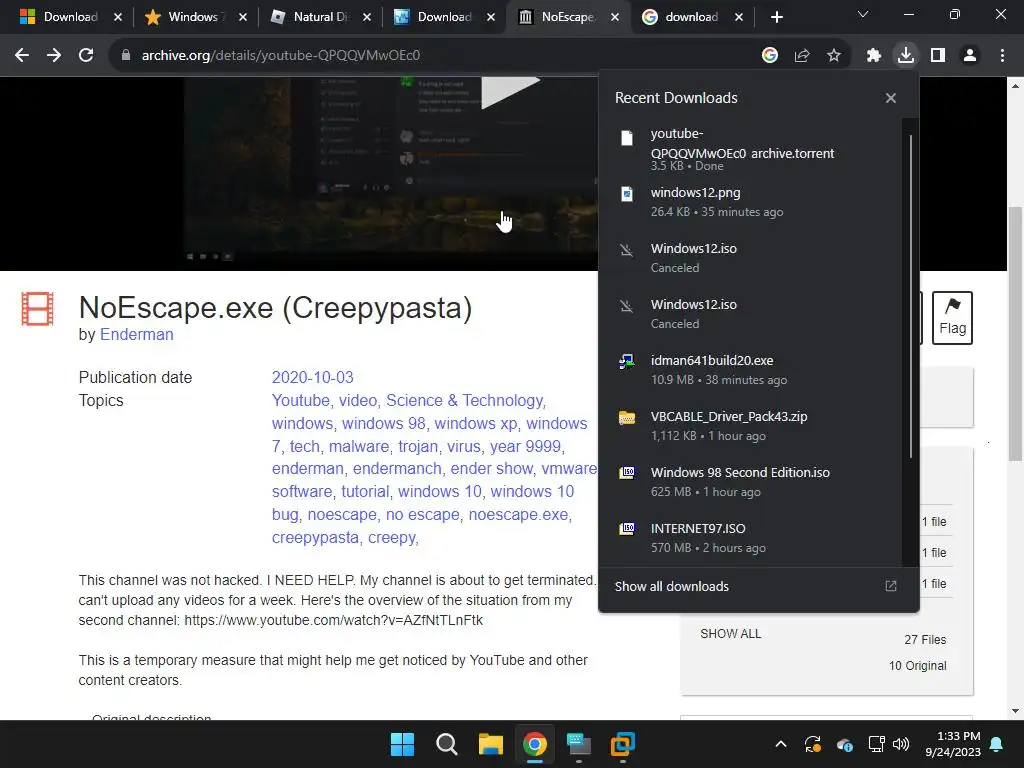The image size is (1024, 768).
Task: Reload the archive.org page
Action: (86, 56)
